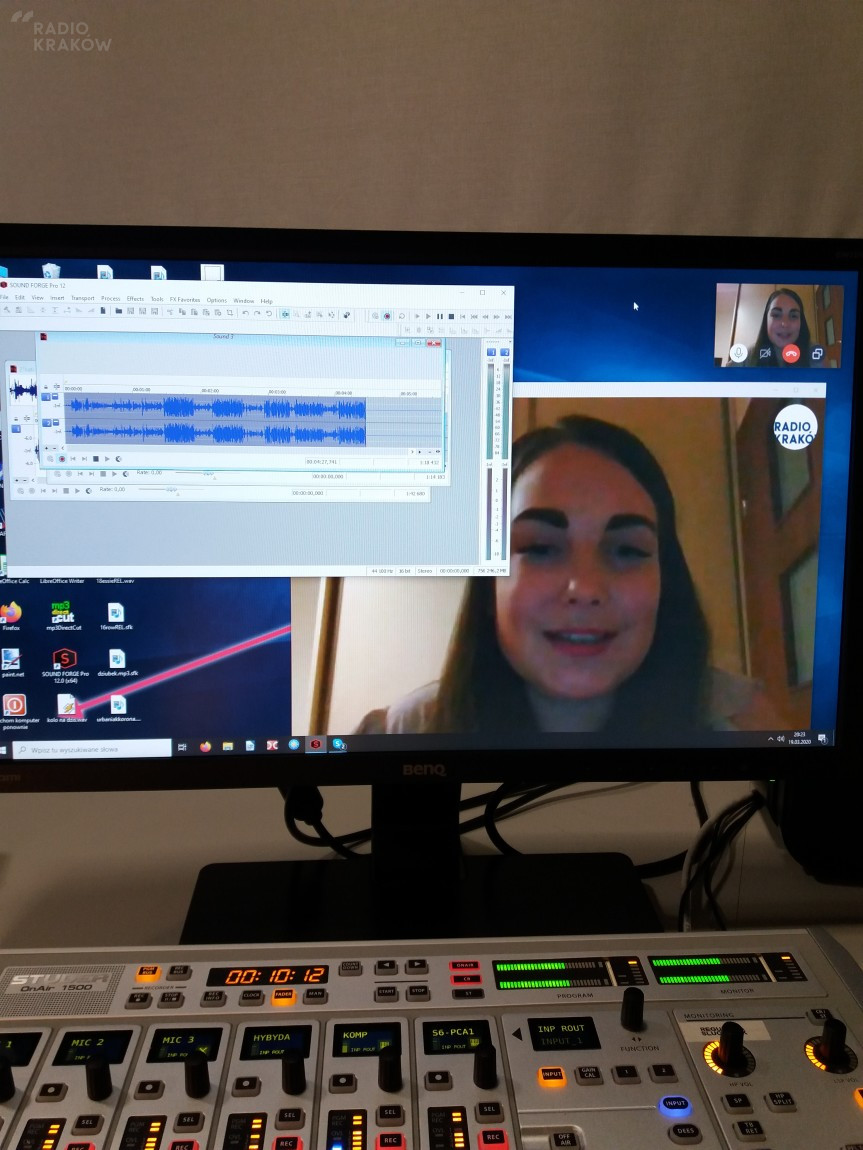Open the Transport menu in Sound Forge
The height and width of the screenshot is (1150, 863).
82,298
